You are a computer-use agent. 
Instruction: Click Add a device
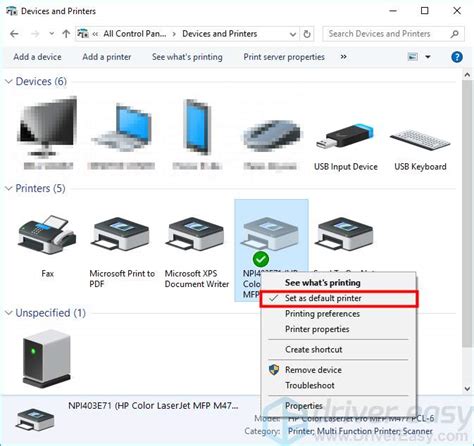pos(37,57)
